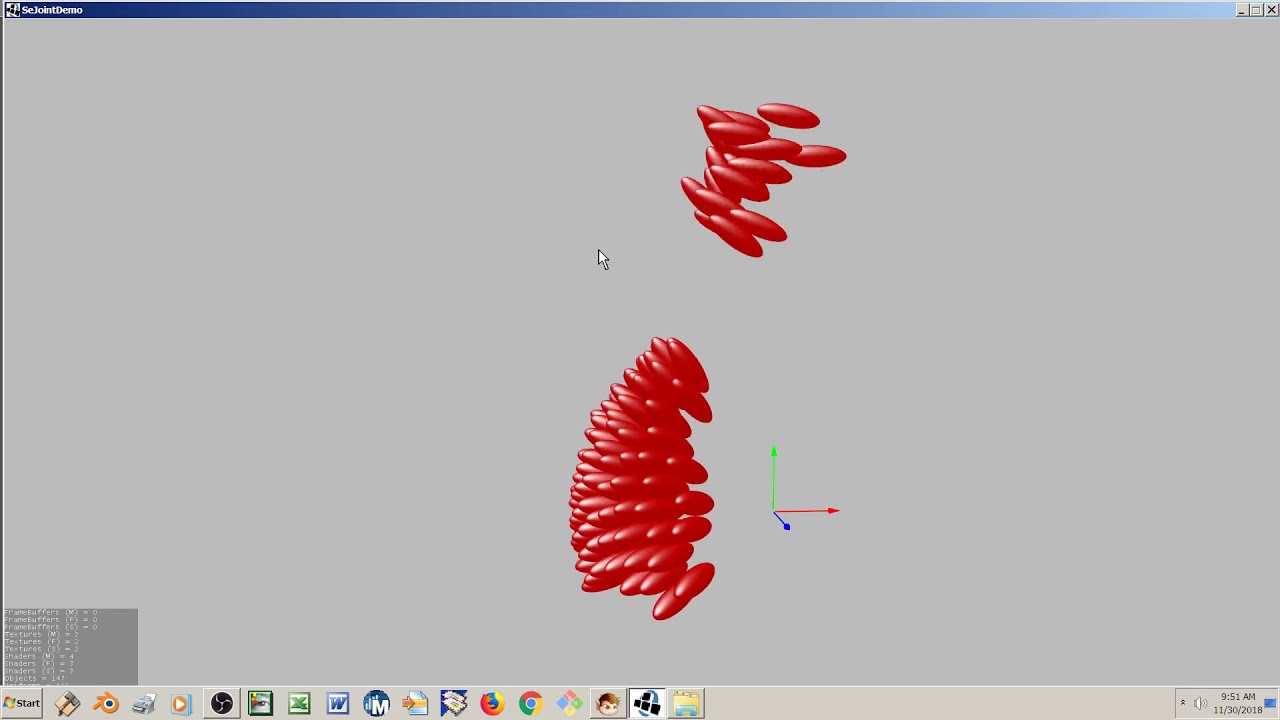The width and height of the screenshot is (1280, 720).
Task: Show hidden system tray icons
Action: [x=1182, y=703]
